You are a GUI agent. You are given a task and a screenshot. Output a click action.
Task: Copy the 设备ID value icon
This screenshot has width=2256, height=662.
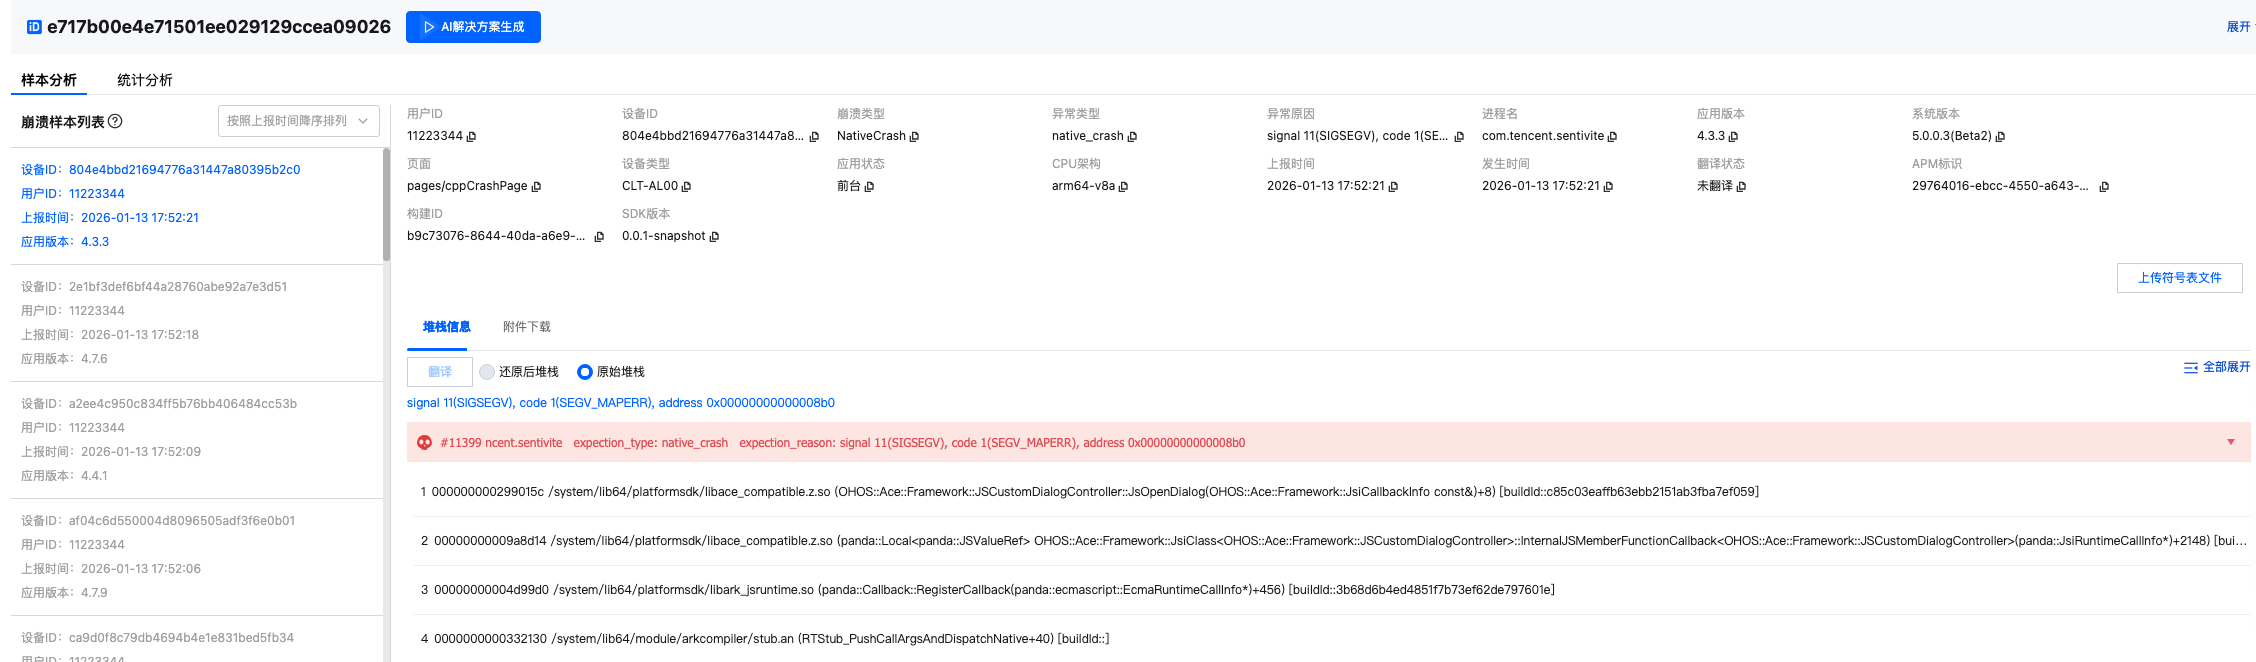click(814, 137)
